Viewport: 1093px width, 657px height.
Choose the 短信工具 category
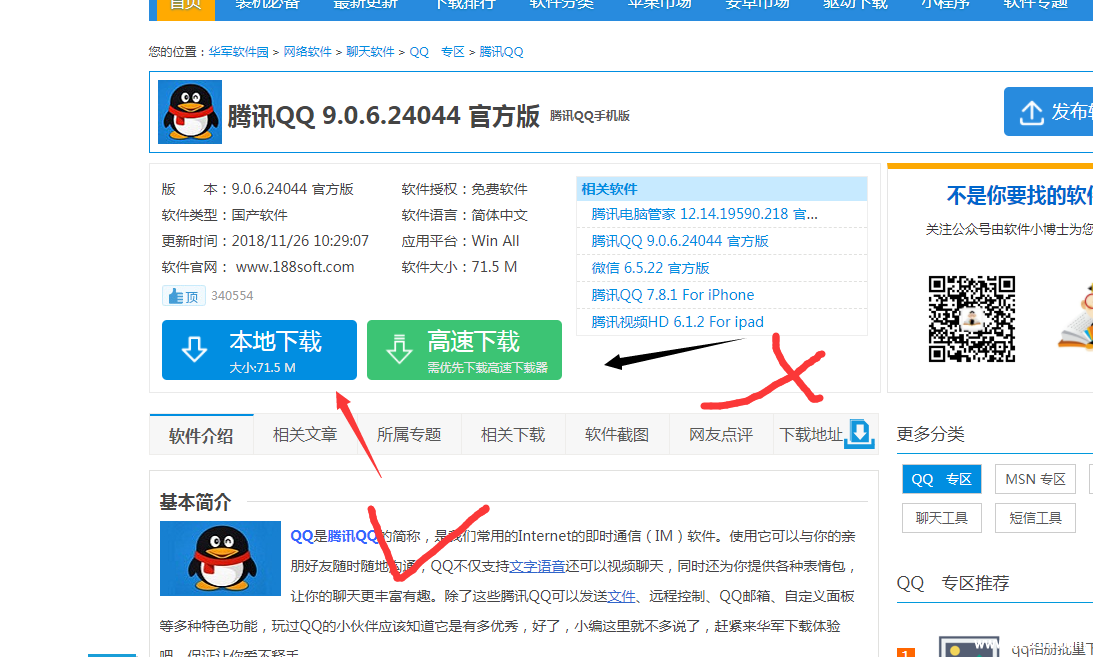pyautogui.click(x=1035, y=518)
